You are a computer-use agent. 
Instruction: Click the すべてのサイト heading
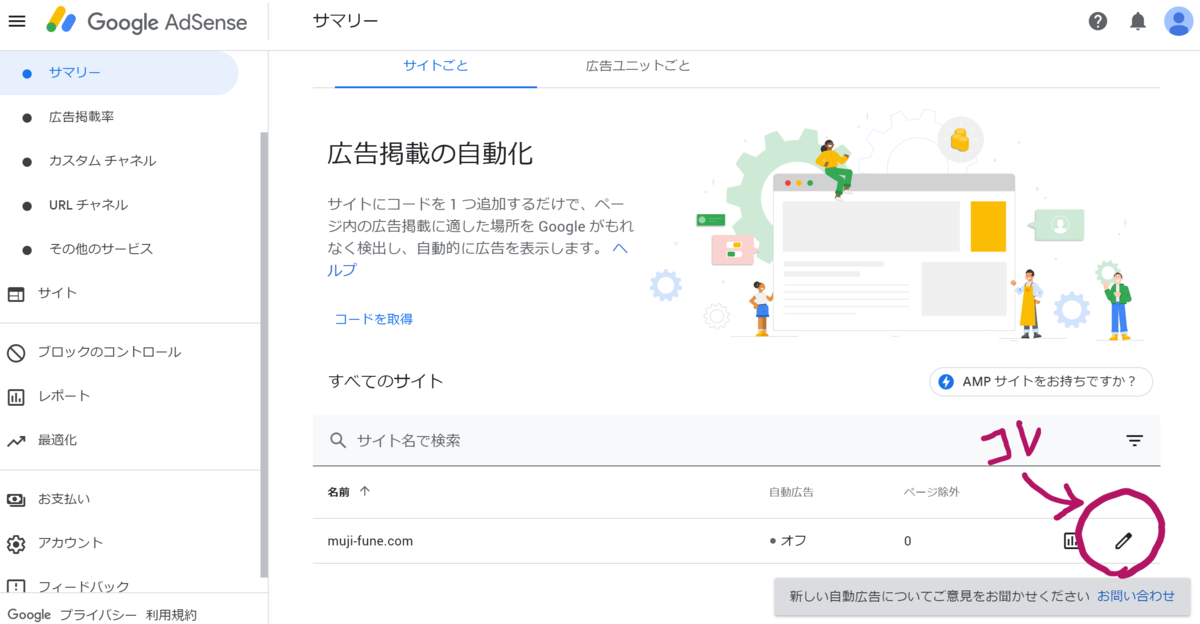click(386, 381)
